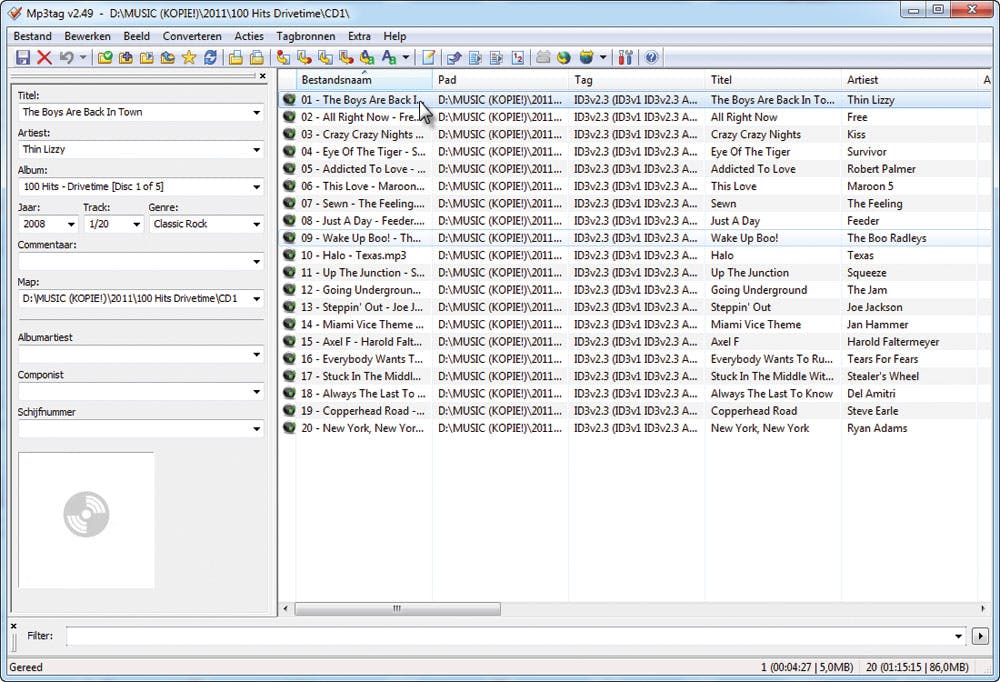Open the Extra menu
The height and width of the screenshot is (682, 1000).
[x=359, y=36]
